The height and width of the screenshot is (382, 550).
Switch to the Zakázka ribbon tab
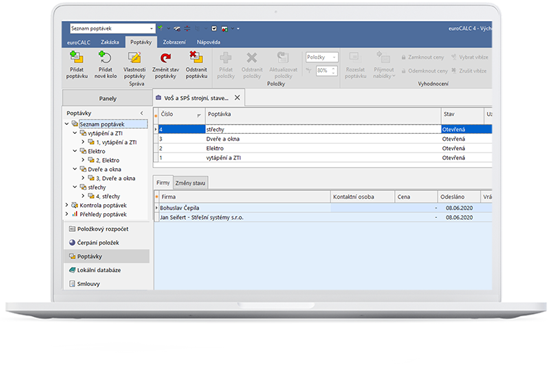110,42
